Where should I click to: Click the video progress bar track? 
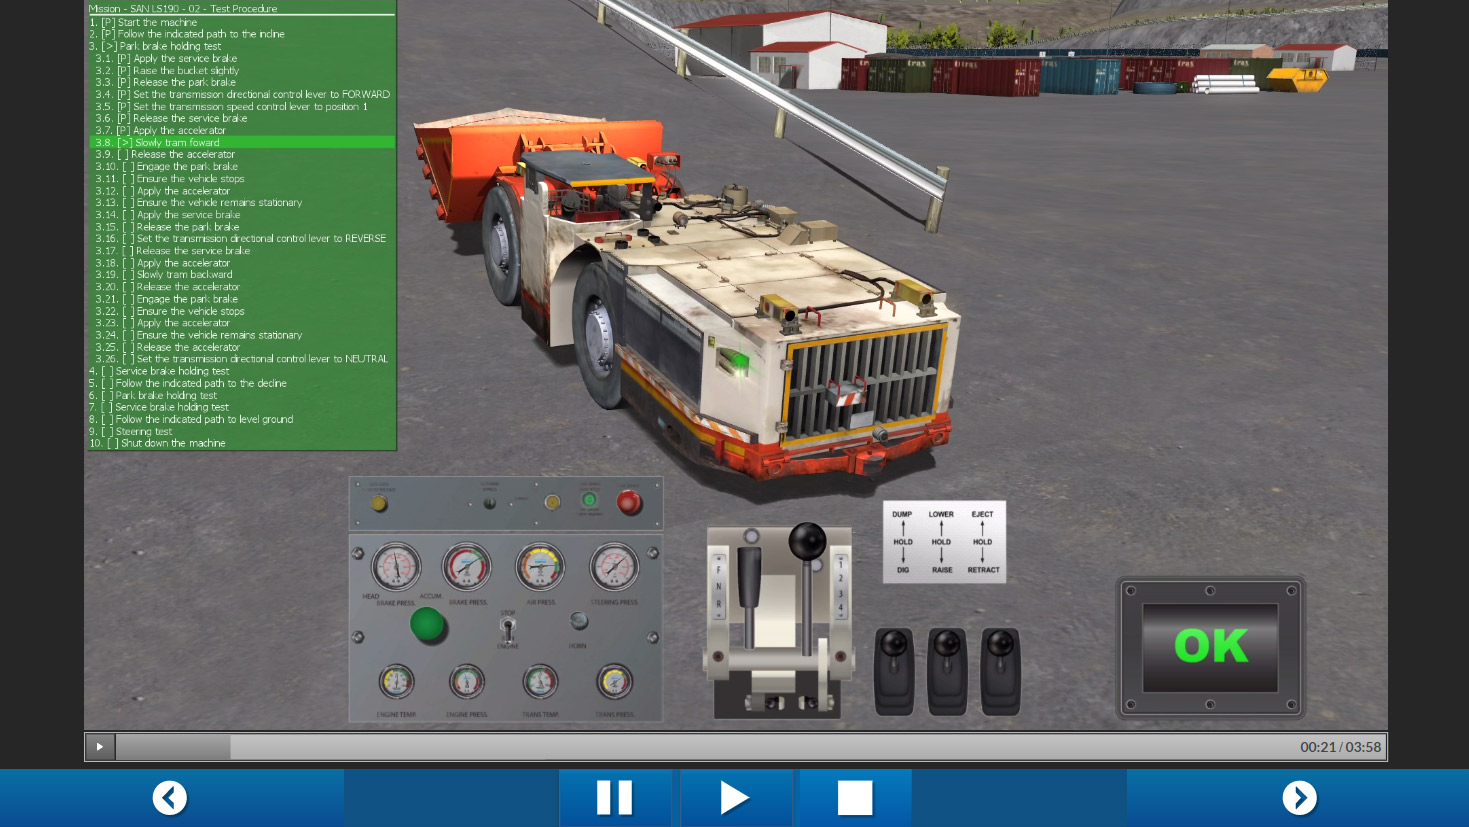[700, 747]
